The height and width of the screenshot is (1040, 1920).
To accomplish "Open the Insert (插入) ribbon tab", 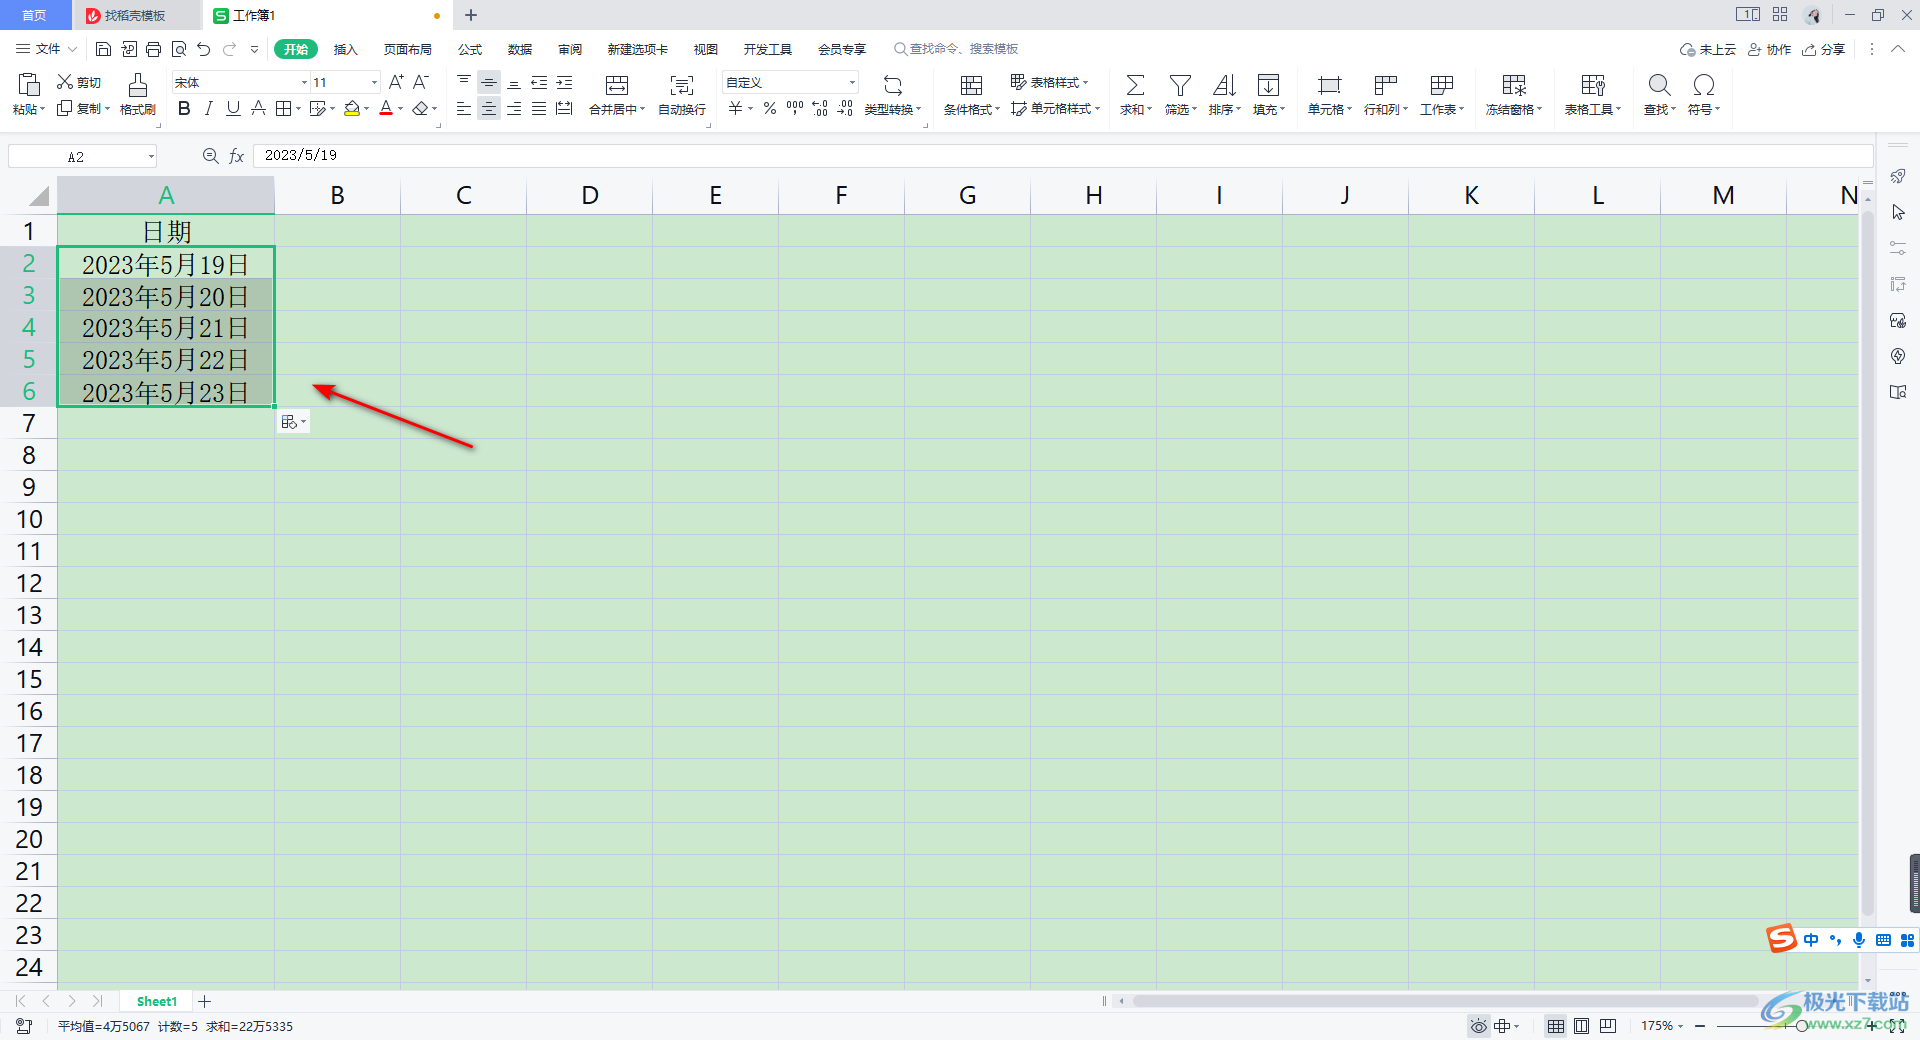I will point(346,49).
